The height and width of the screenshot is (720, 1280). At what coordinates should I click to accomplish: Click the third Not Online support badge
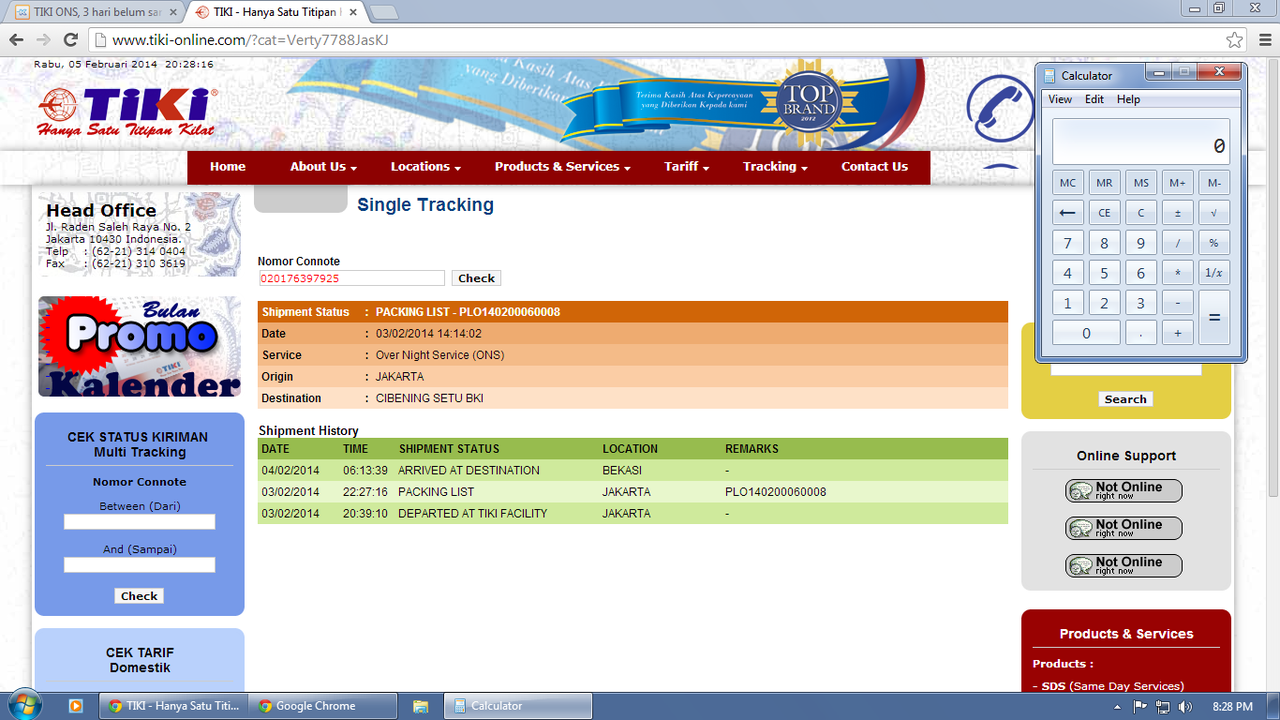1124,566
